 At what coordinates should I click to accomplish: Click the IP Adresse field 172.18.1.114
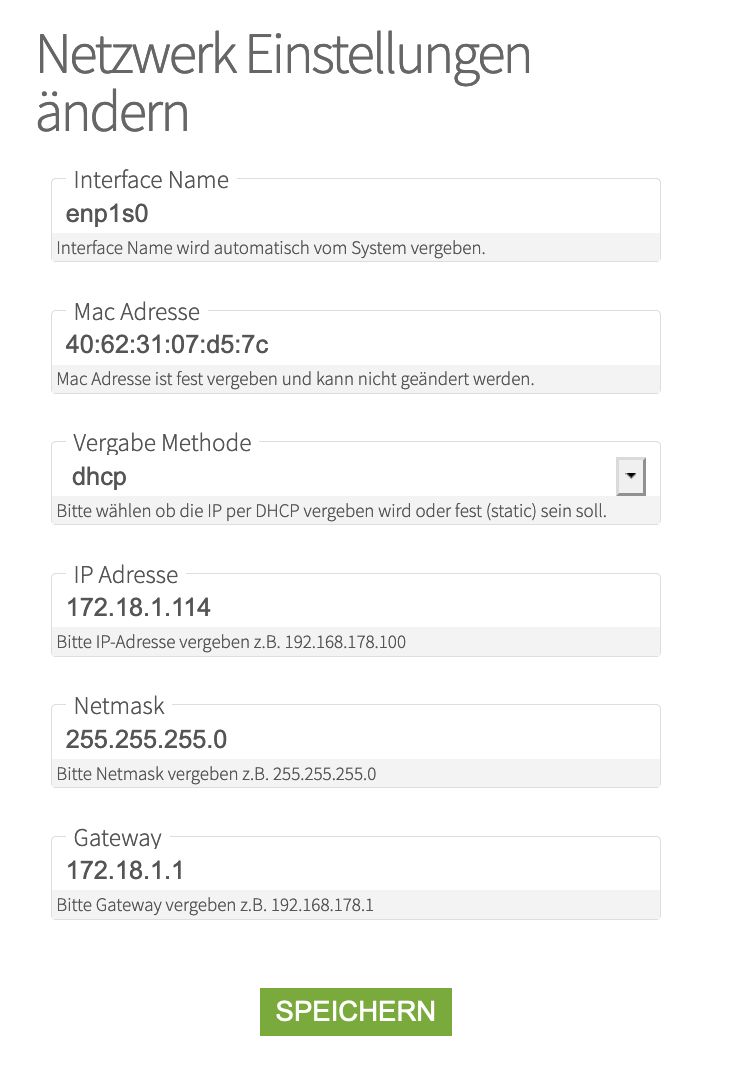[355, 608]
